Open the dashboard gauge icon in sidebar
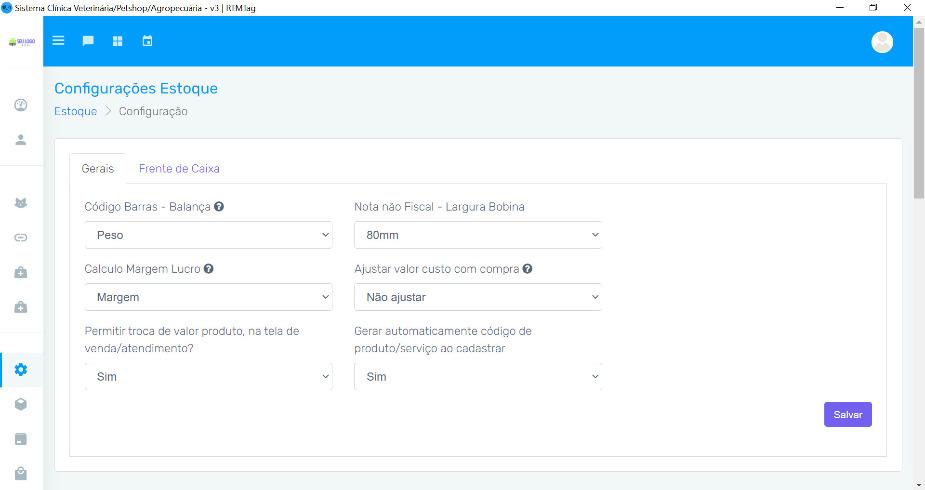 pyautogui.click(x=21, y=105)
